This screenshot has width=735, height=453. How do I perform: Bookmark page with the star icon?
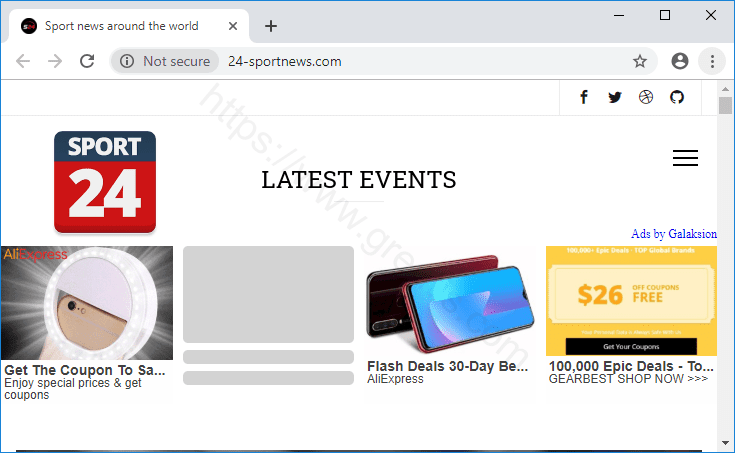640,61
